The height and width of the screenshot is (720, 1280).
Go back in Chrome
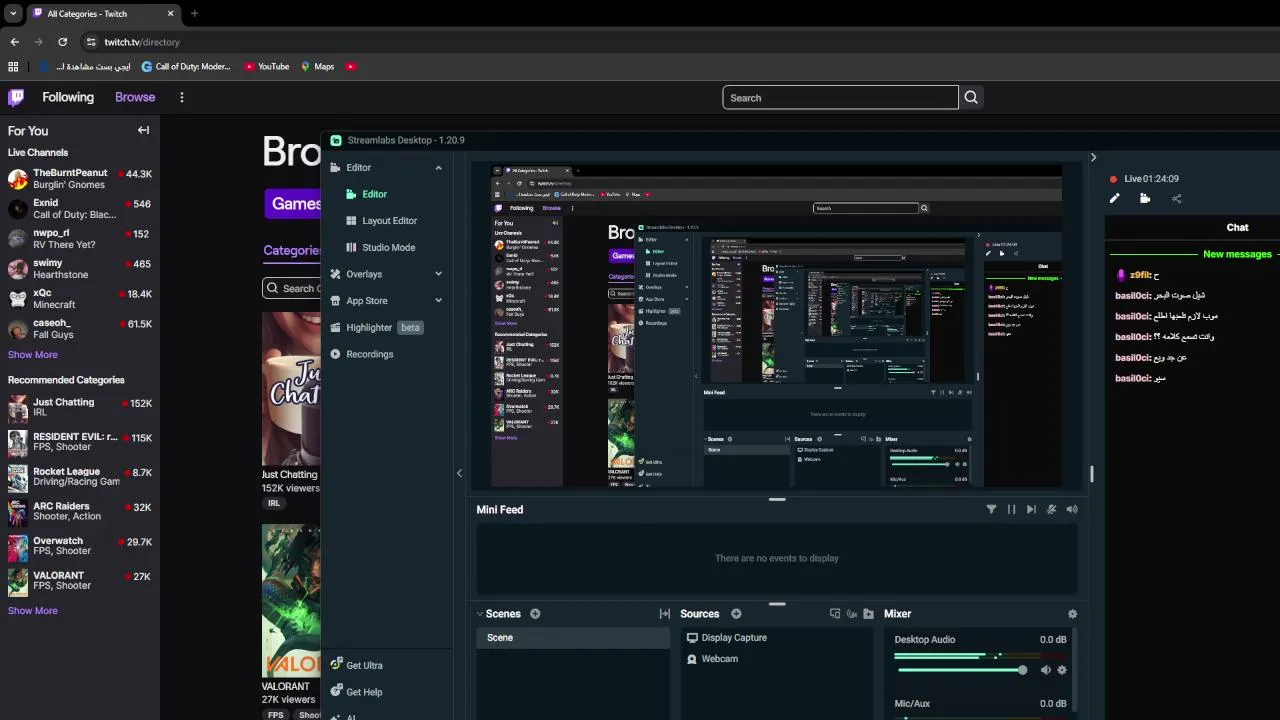14,42
